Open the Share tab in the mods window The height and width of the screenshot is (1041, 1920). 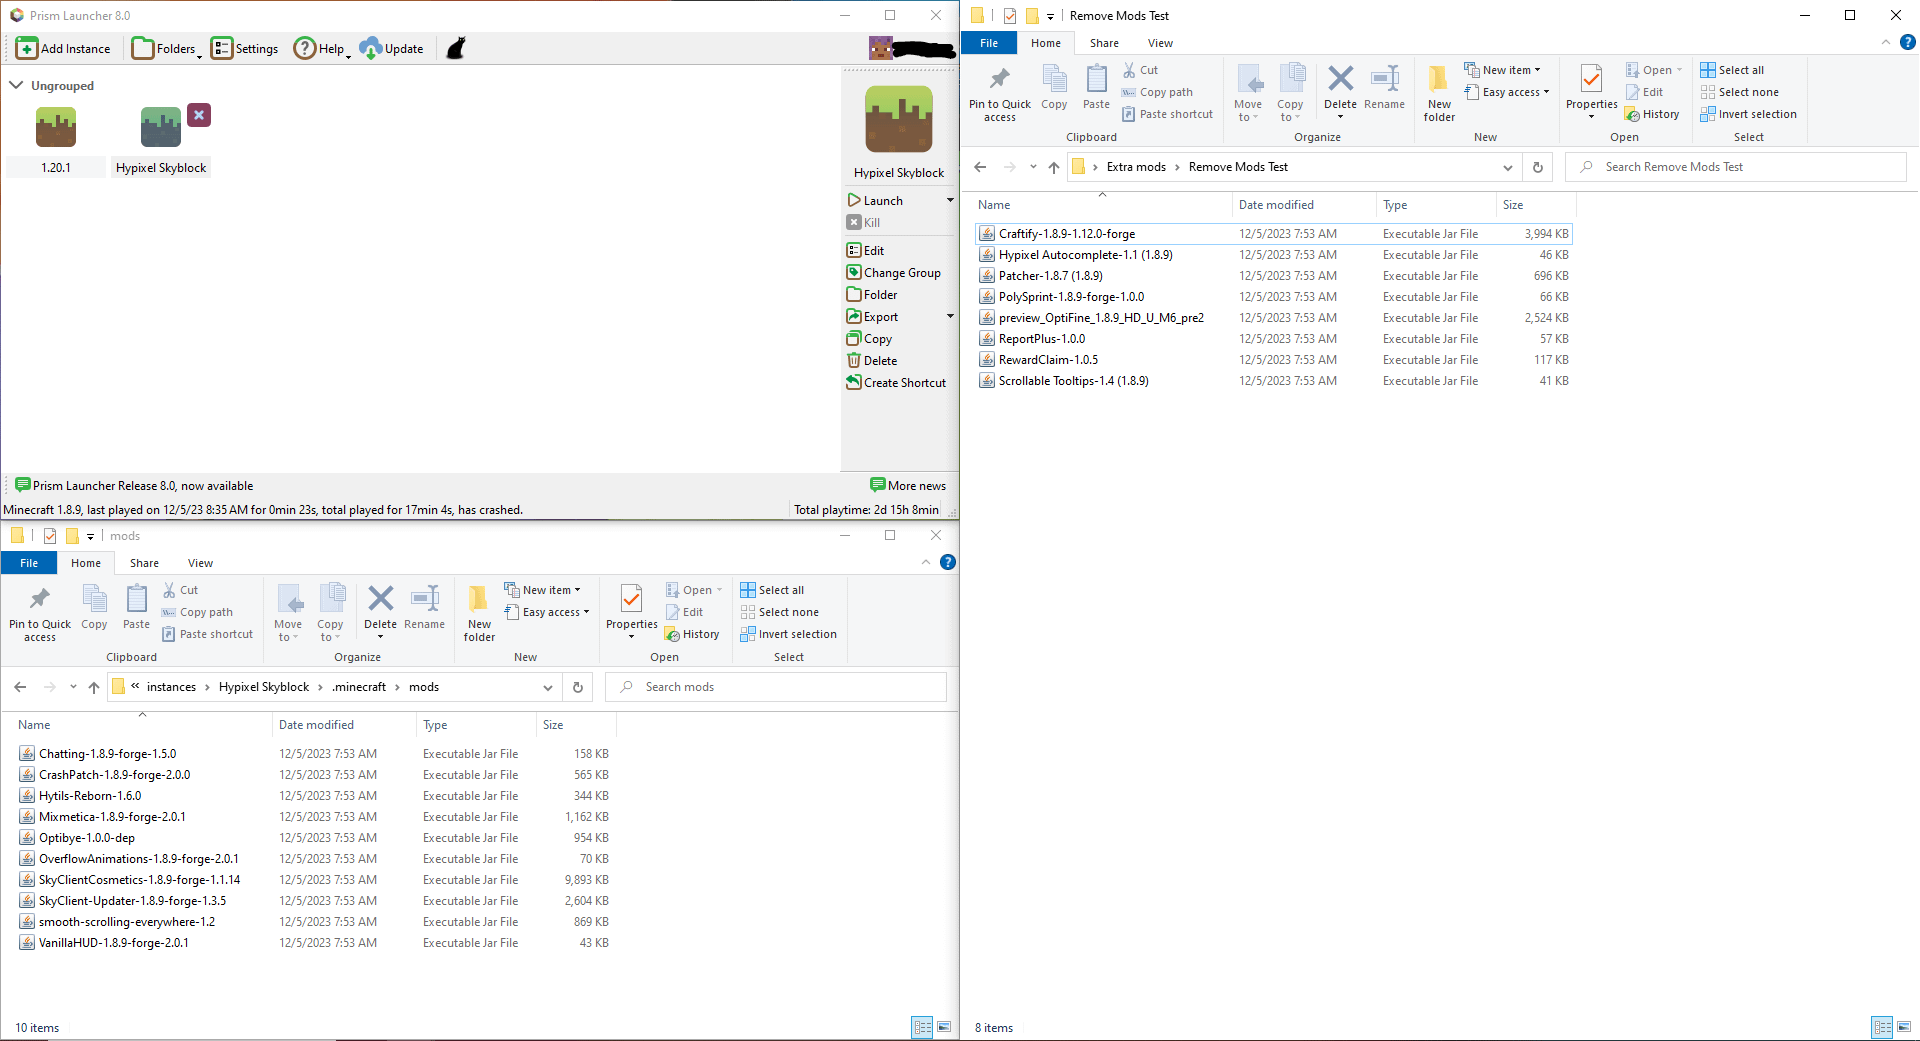click(x=144, y=563)
